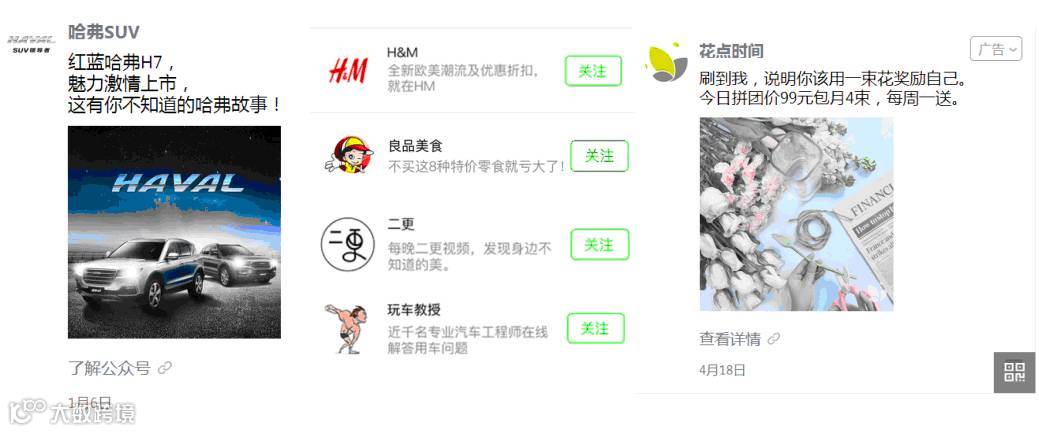Open the 花点时间 account name
Screen dimensions: 1039x432
coord(732,50)
